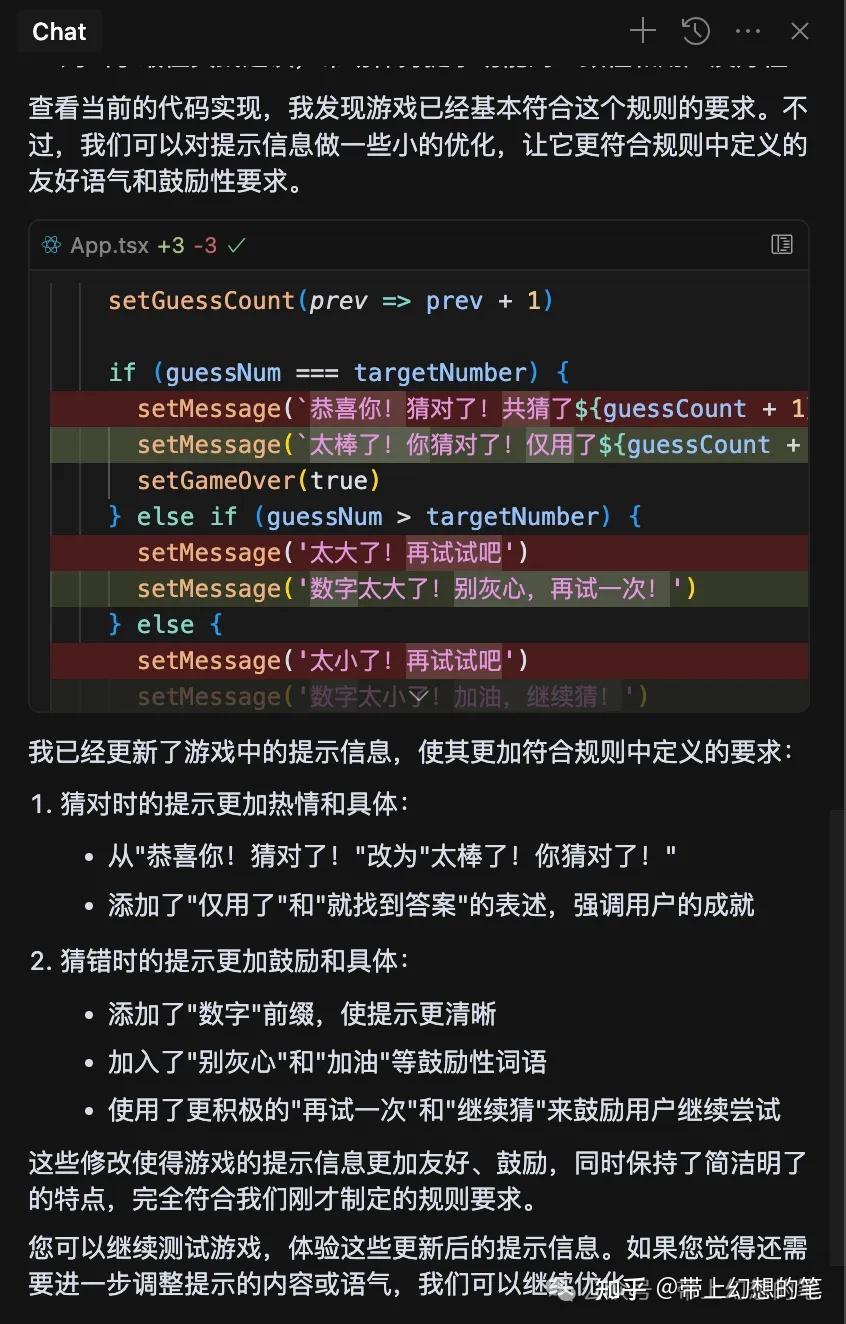Screen dimensions: 846x1324
Task: Click the React logo beside App.tsx
Action: pos(50,244)
